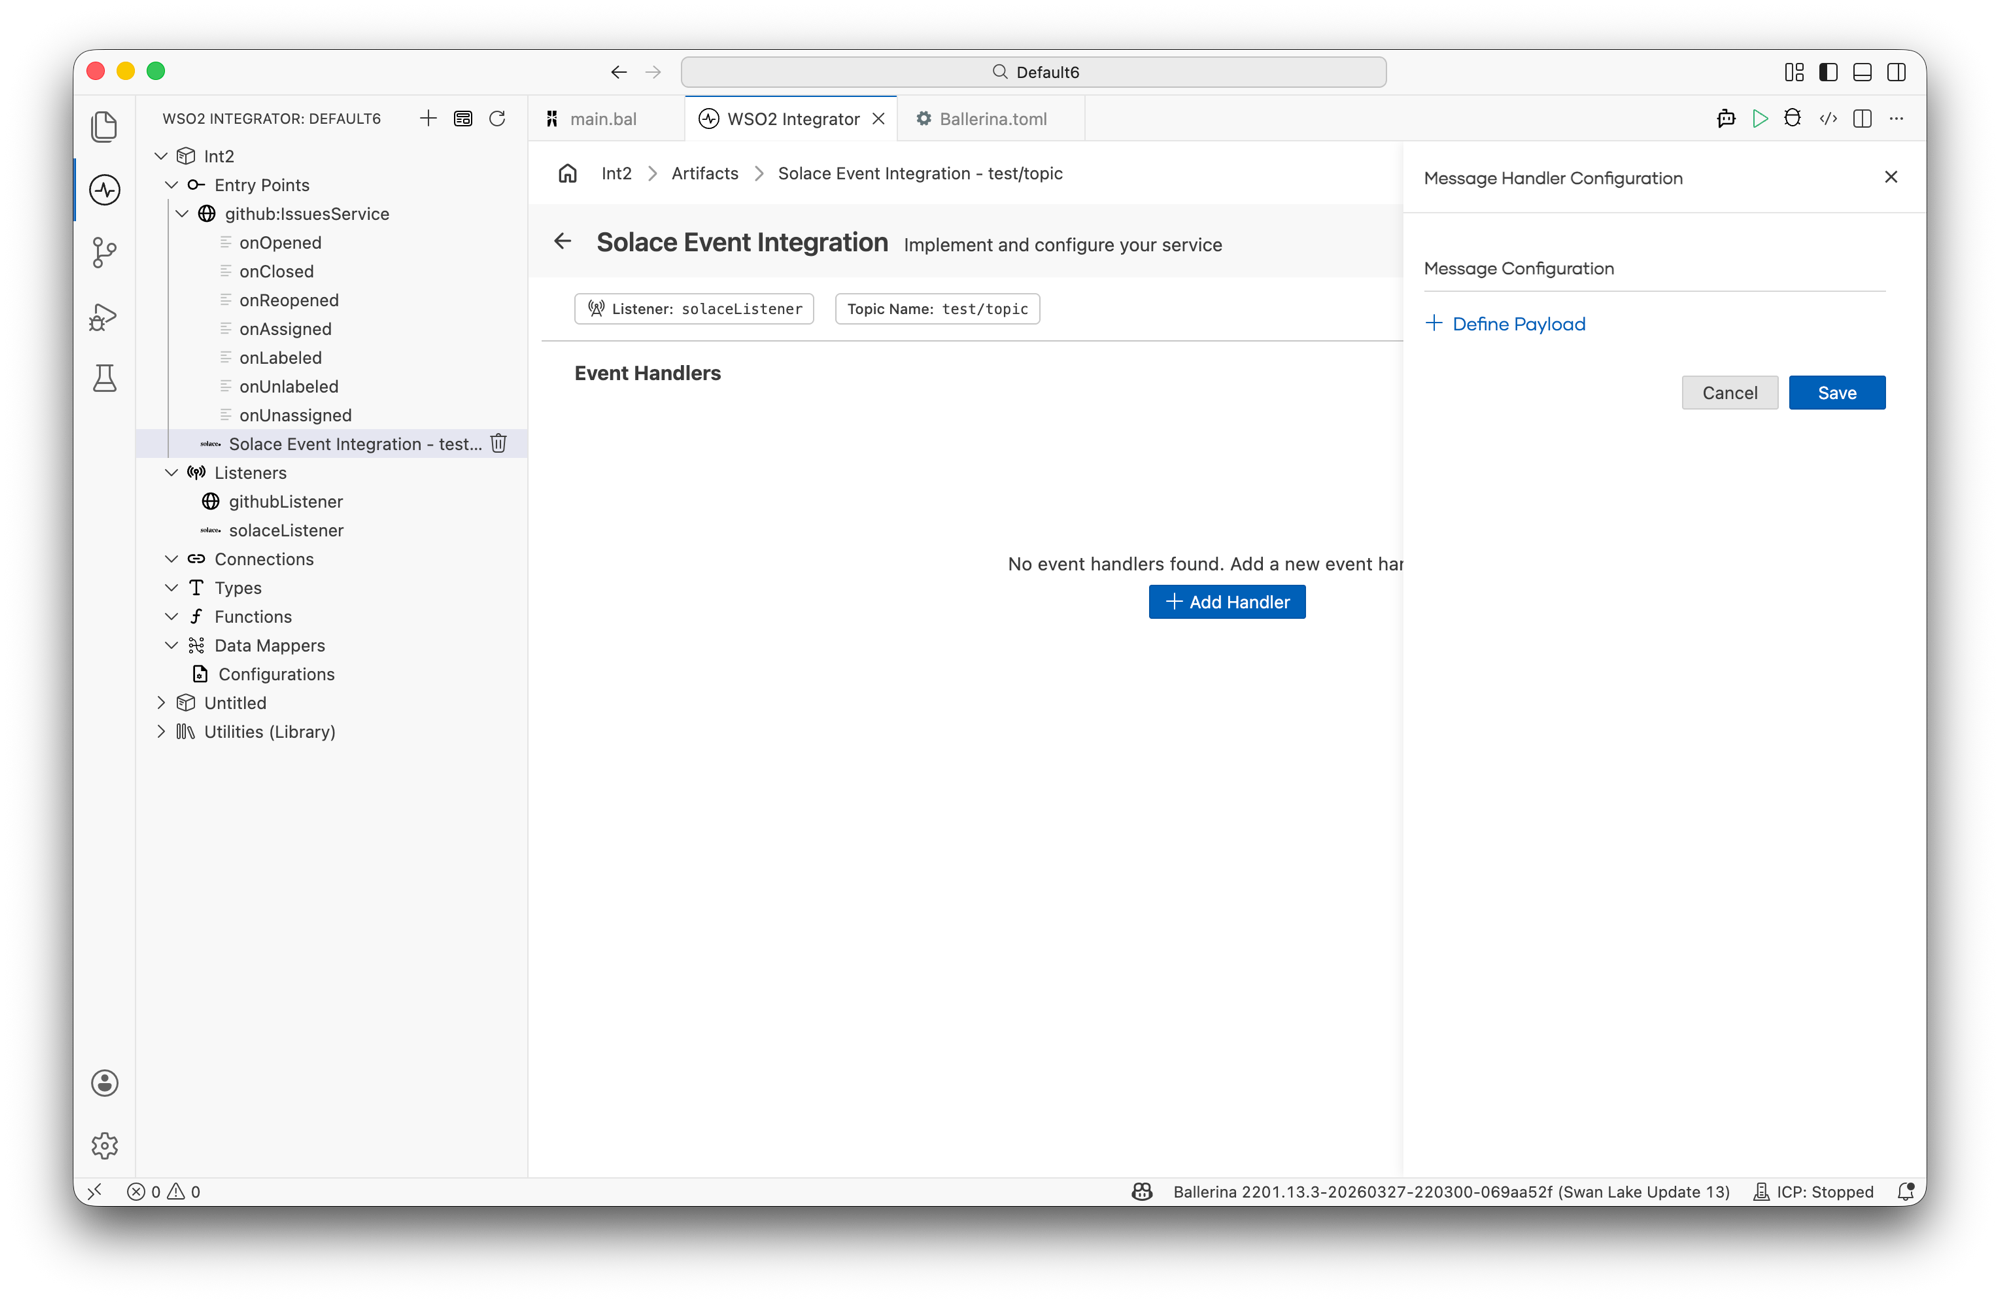This screenshot has width=2000, height=1303.
Task: Switch to Ballerina.toml tab
Action: 993,118
